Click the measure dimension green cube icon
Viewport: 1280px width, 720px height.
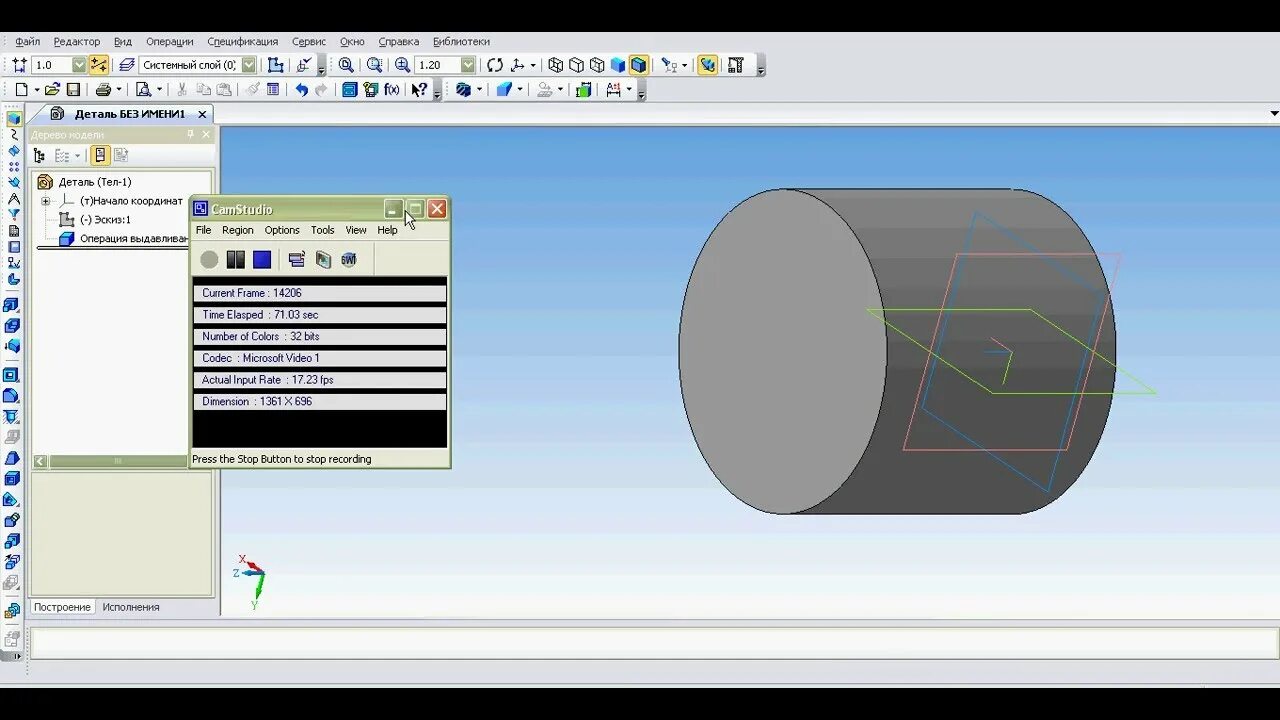coord(584,90)
